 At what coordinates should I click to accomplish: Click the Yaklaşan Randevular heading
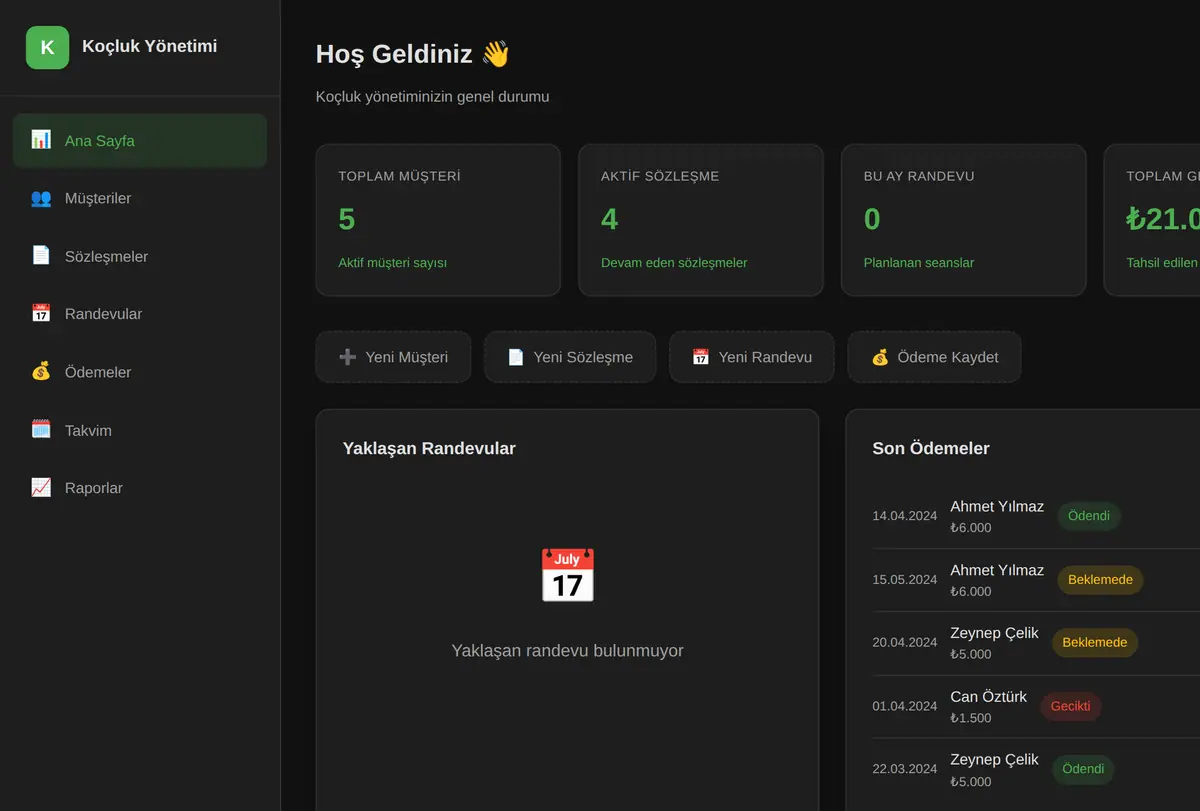[x=429, y=448]
